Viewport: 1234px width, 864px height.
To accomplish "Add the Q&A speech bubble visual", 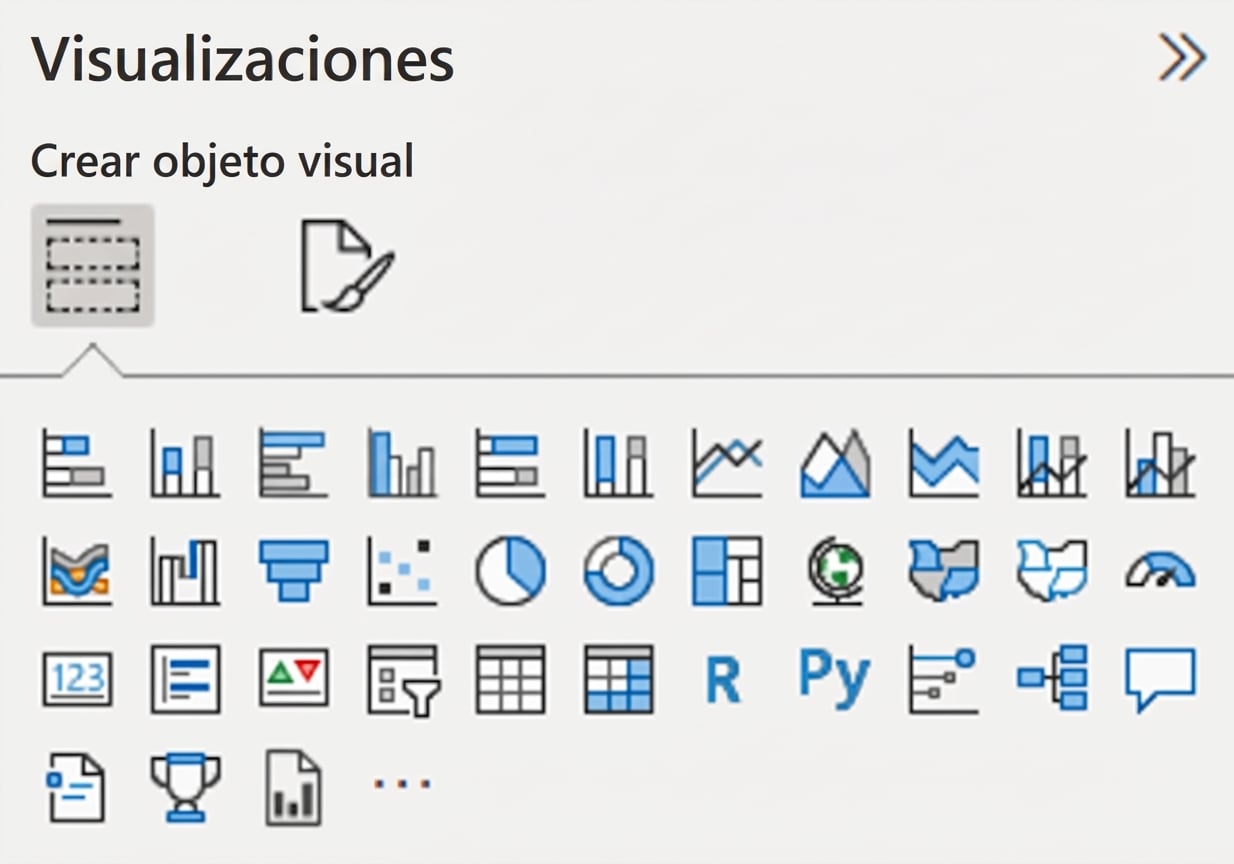I will (x=1160, y=680).
